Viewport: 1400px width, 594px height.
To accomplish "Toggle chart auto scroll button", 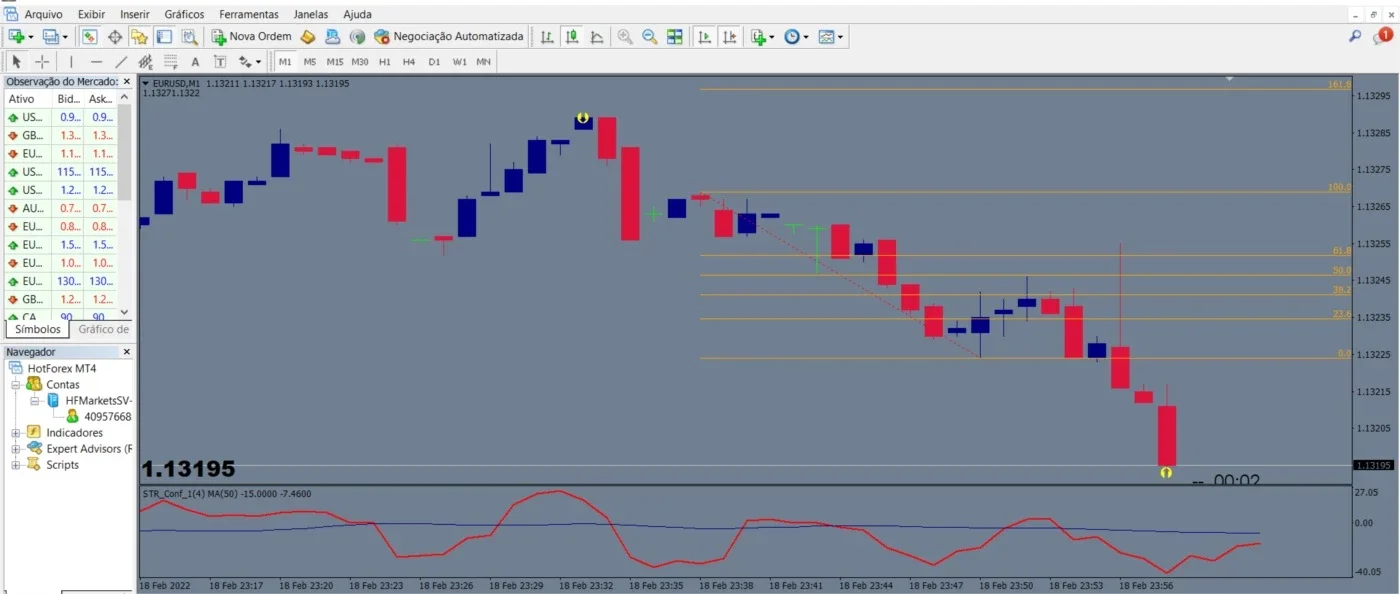I will [x=705, y=37].
